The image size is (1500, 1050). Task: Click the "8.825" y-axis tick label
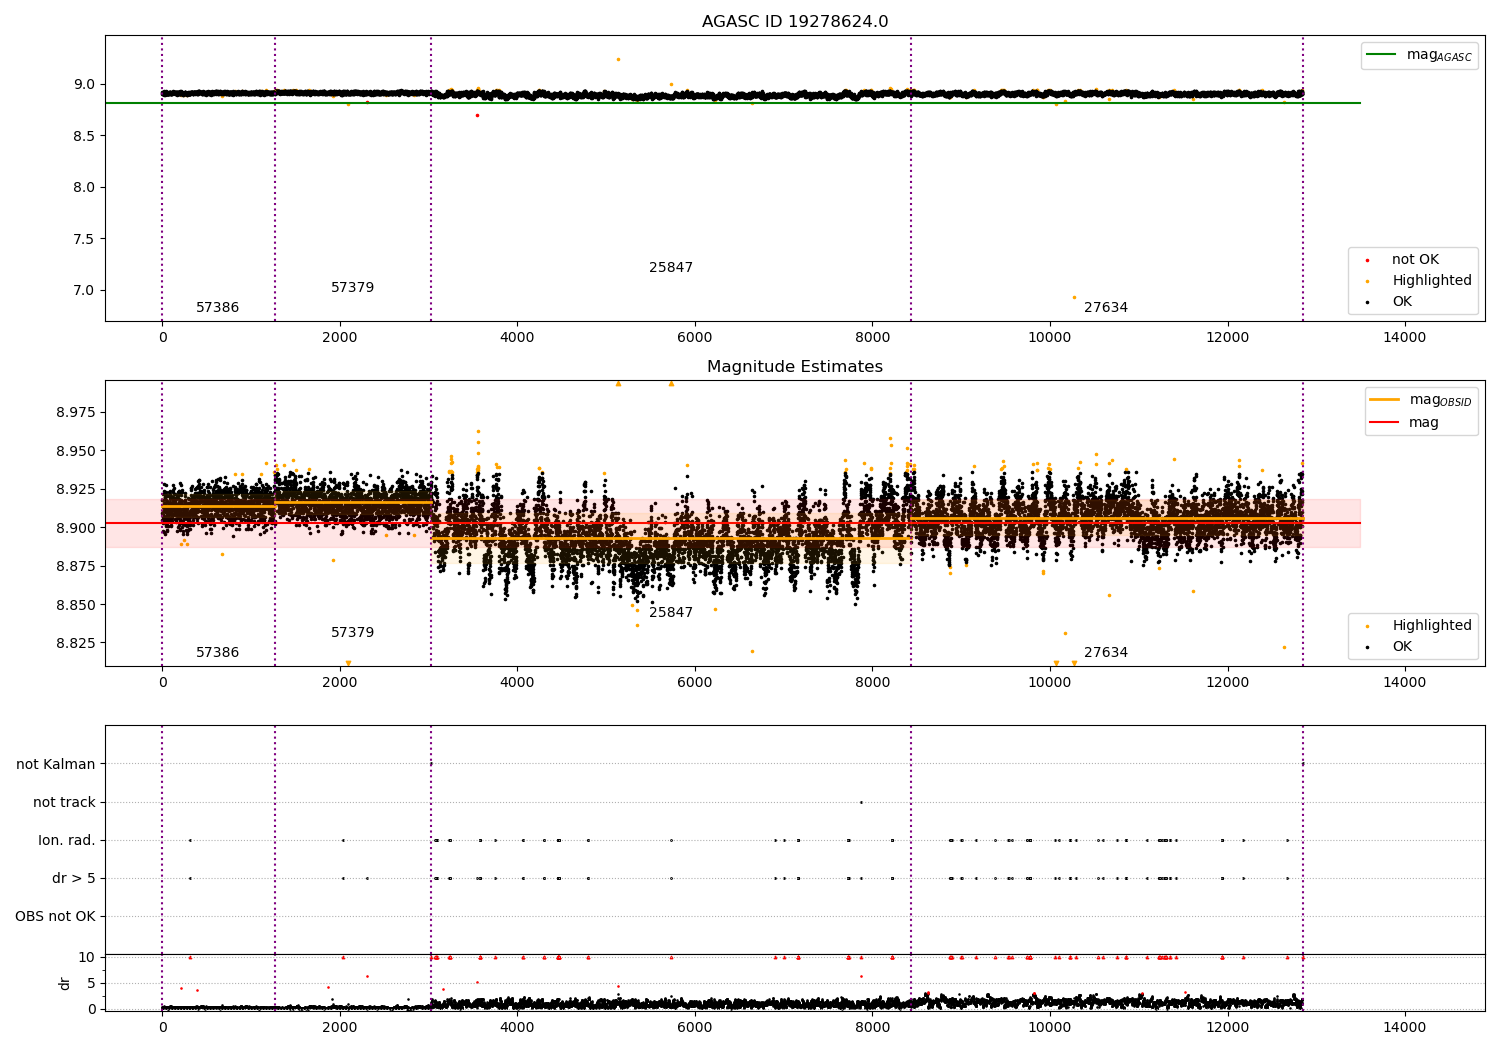pos(76,644)
